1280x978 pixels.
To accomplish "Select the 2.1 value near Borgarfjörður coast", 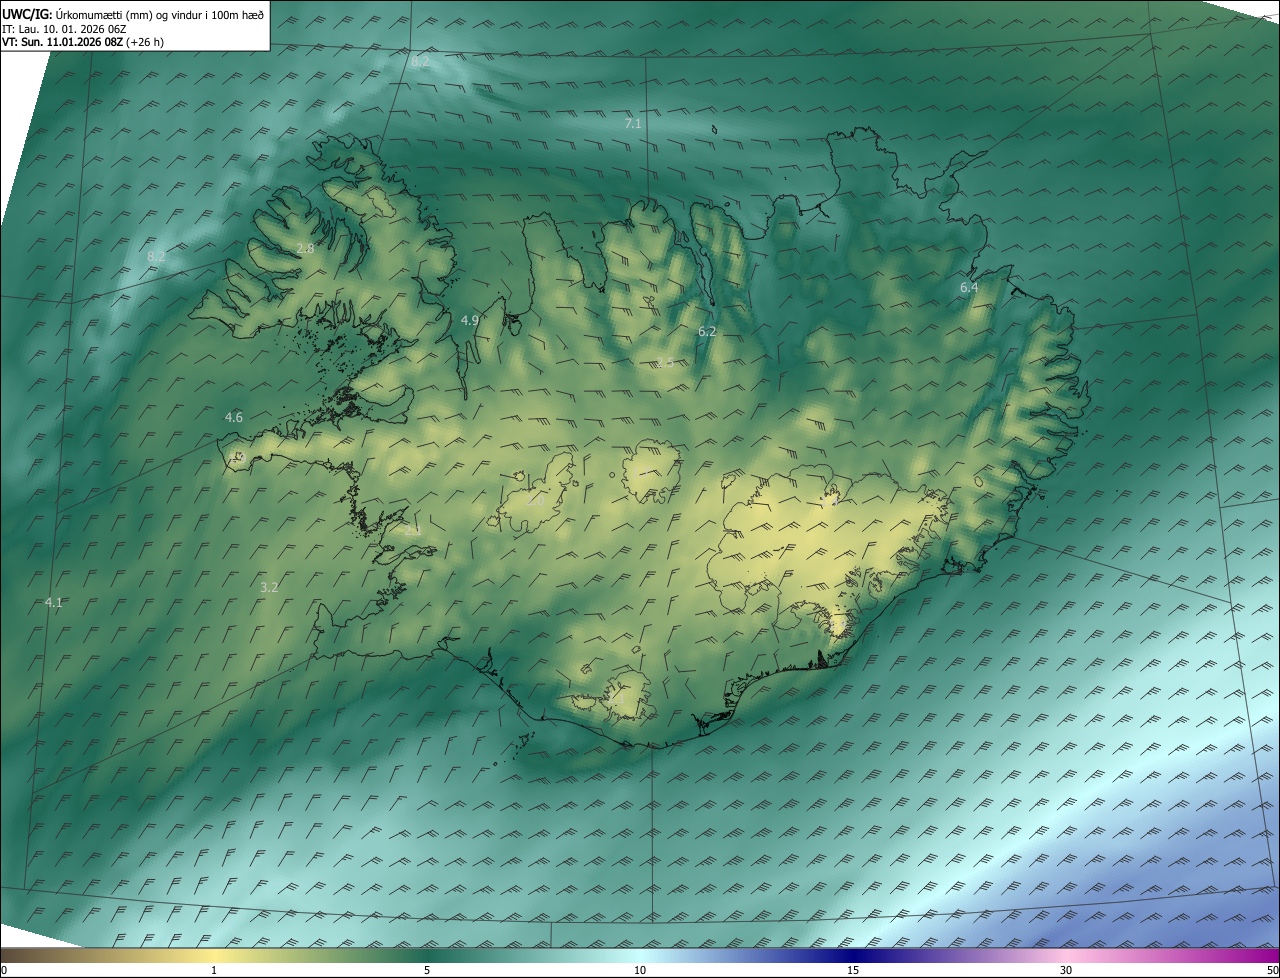I will coord(412,531).
